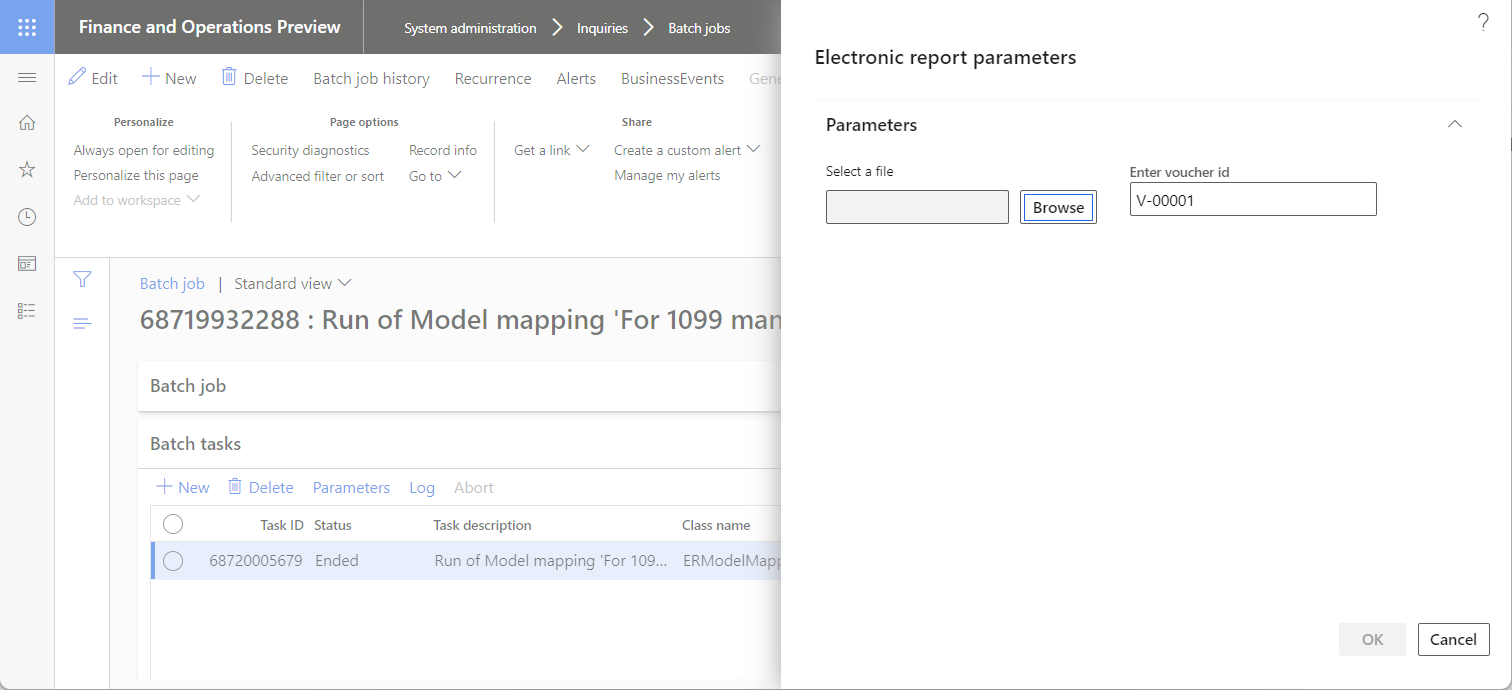The height and width of the screenshot is (690, 1512).
Task: View recent pages using the clock icon
Action: click(x=27, y=216)
